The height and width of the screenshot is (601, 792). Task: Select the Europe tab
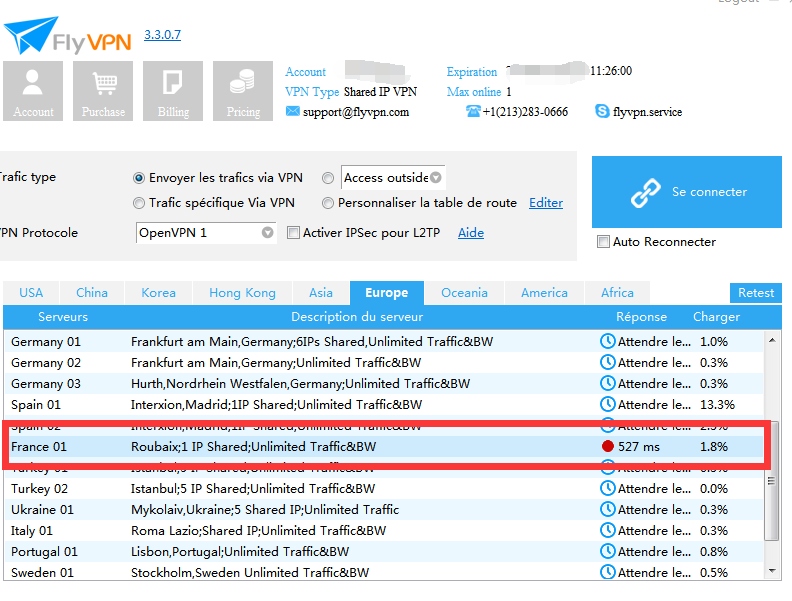click(387, 293)
